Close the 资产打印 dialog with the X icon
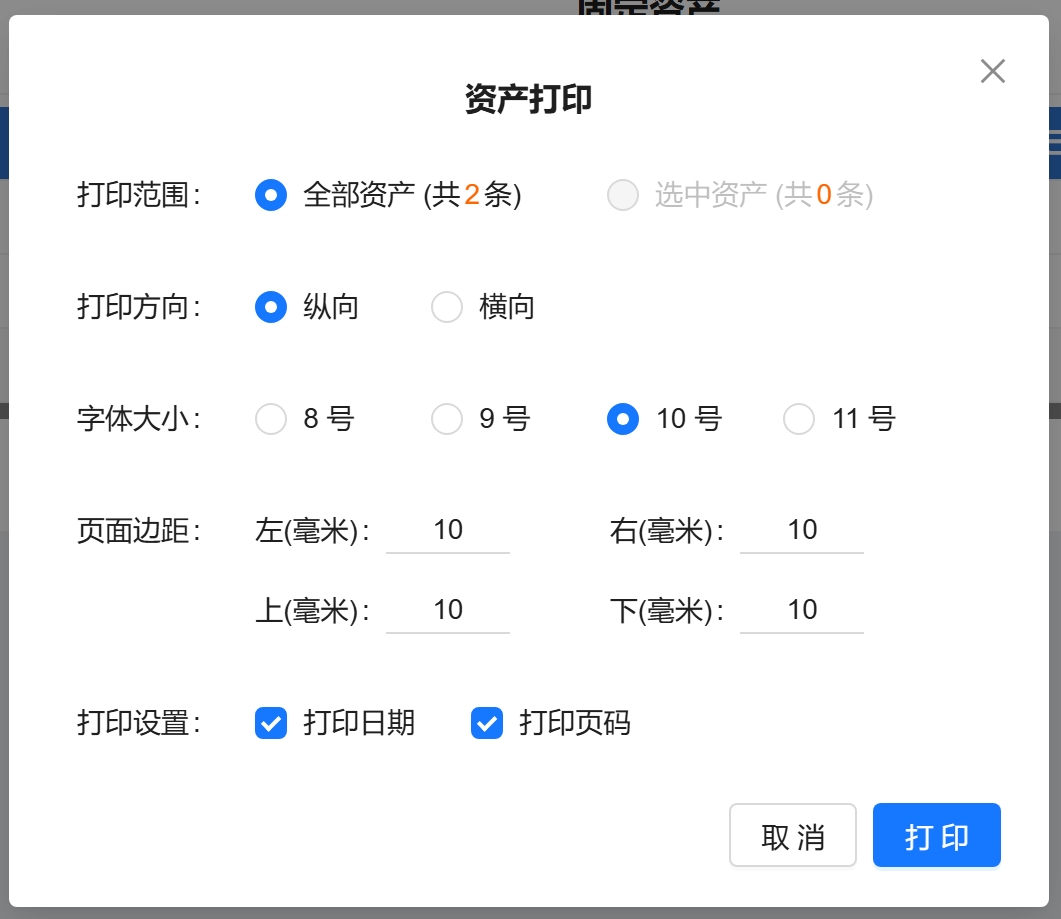This screenshot has height=919, width=1061. point(992,71)
